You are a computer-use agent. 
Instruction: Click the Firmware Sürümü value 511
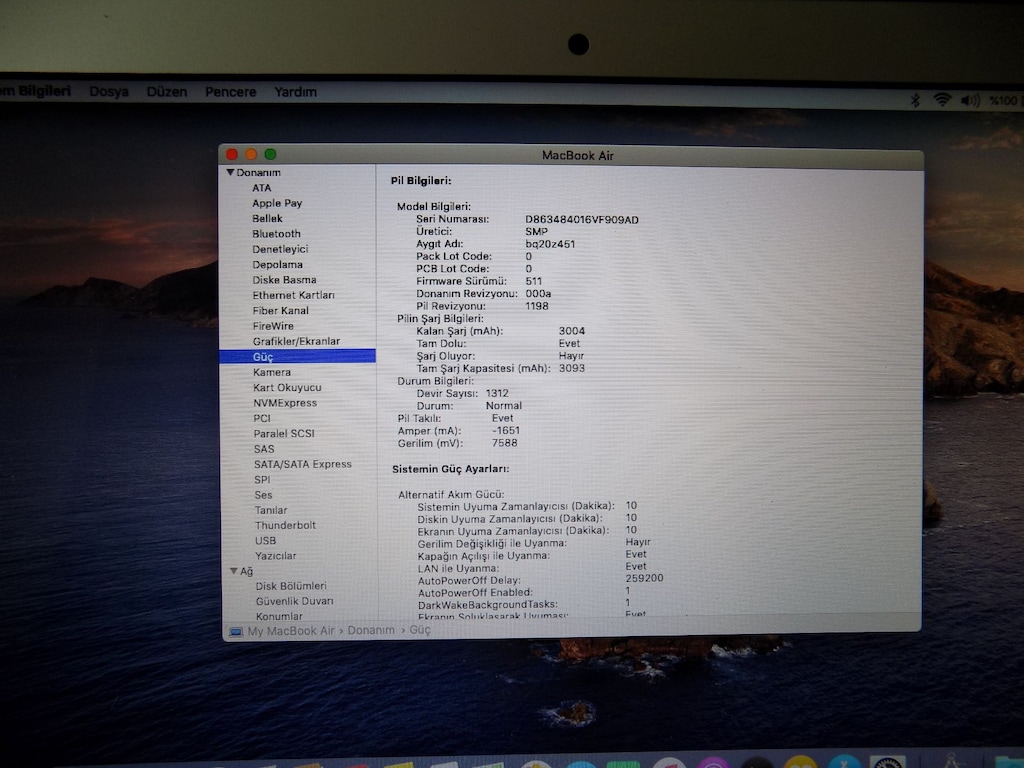pyautogui.click(x=534, y=281)
